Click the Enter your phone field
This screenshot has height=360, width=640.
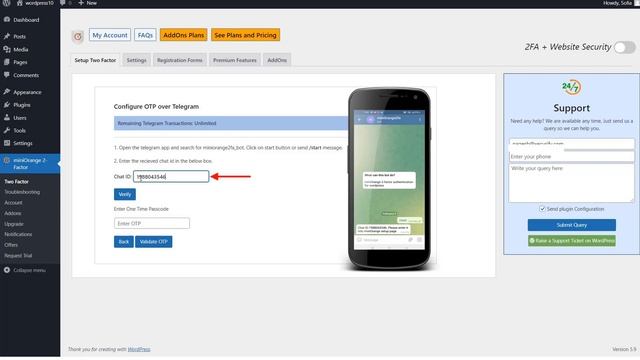pos(571,157)
